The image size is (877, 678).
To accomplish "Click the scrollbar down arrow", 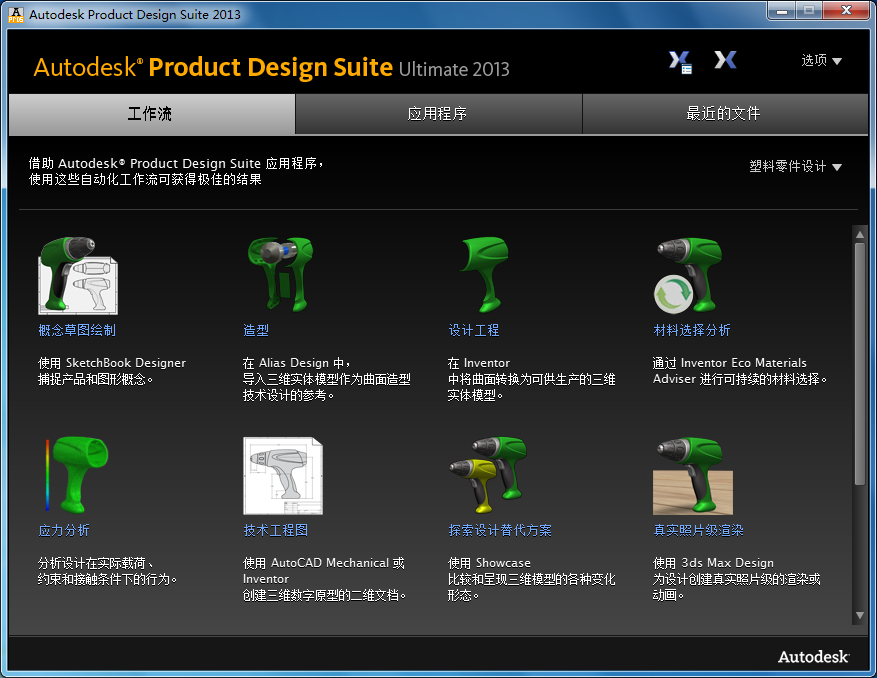I will [860, 615].
